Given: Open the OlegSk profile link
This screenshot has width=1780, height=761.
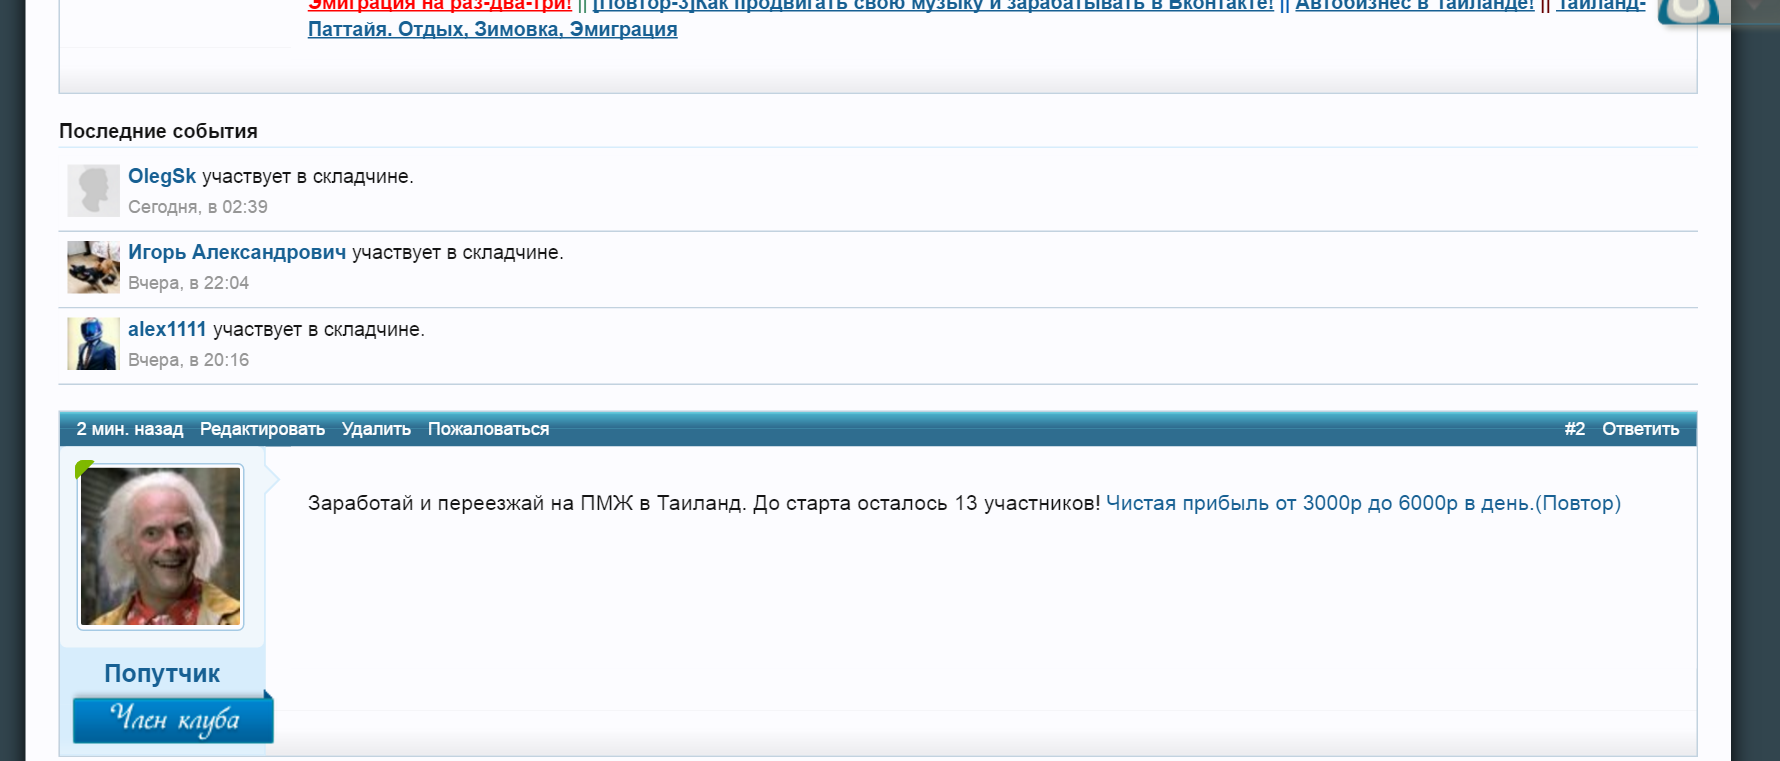Looking at the screenshot, I should 162,176.
